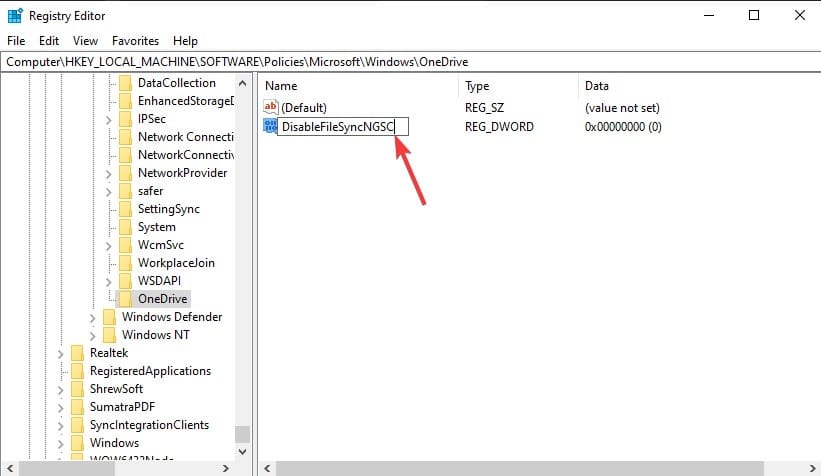The width and height of the screenshot is (821, 476).
Task: Click the registry path address bar
Action: (x=410, y=62)
